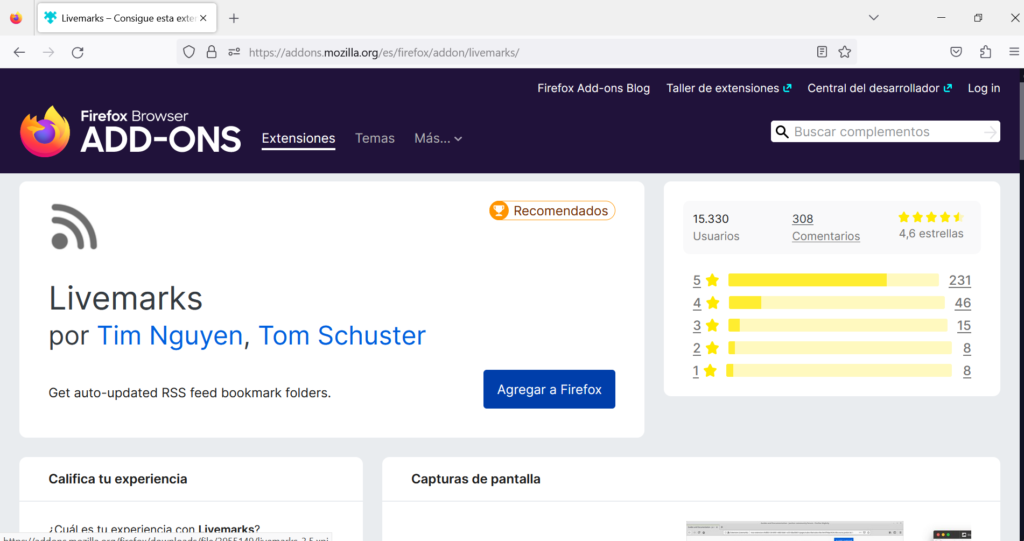
Task: Open the 308 Comentarios link
Action: 825,227
